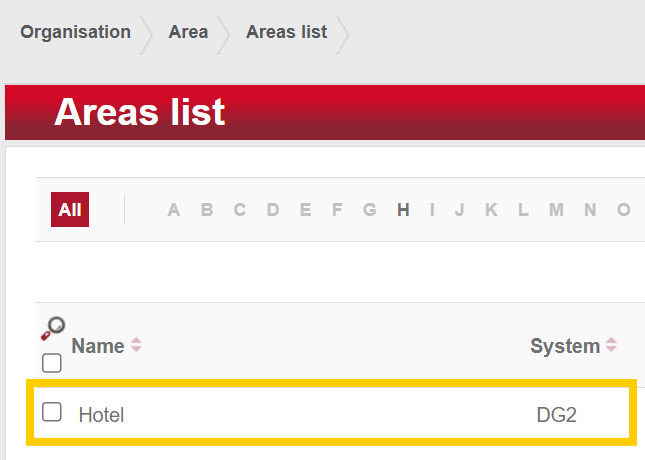Open the Hotel area entry

[101, 414]
